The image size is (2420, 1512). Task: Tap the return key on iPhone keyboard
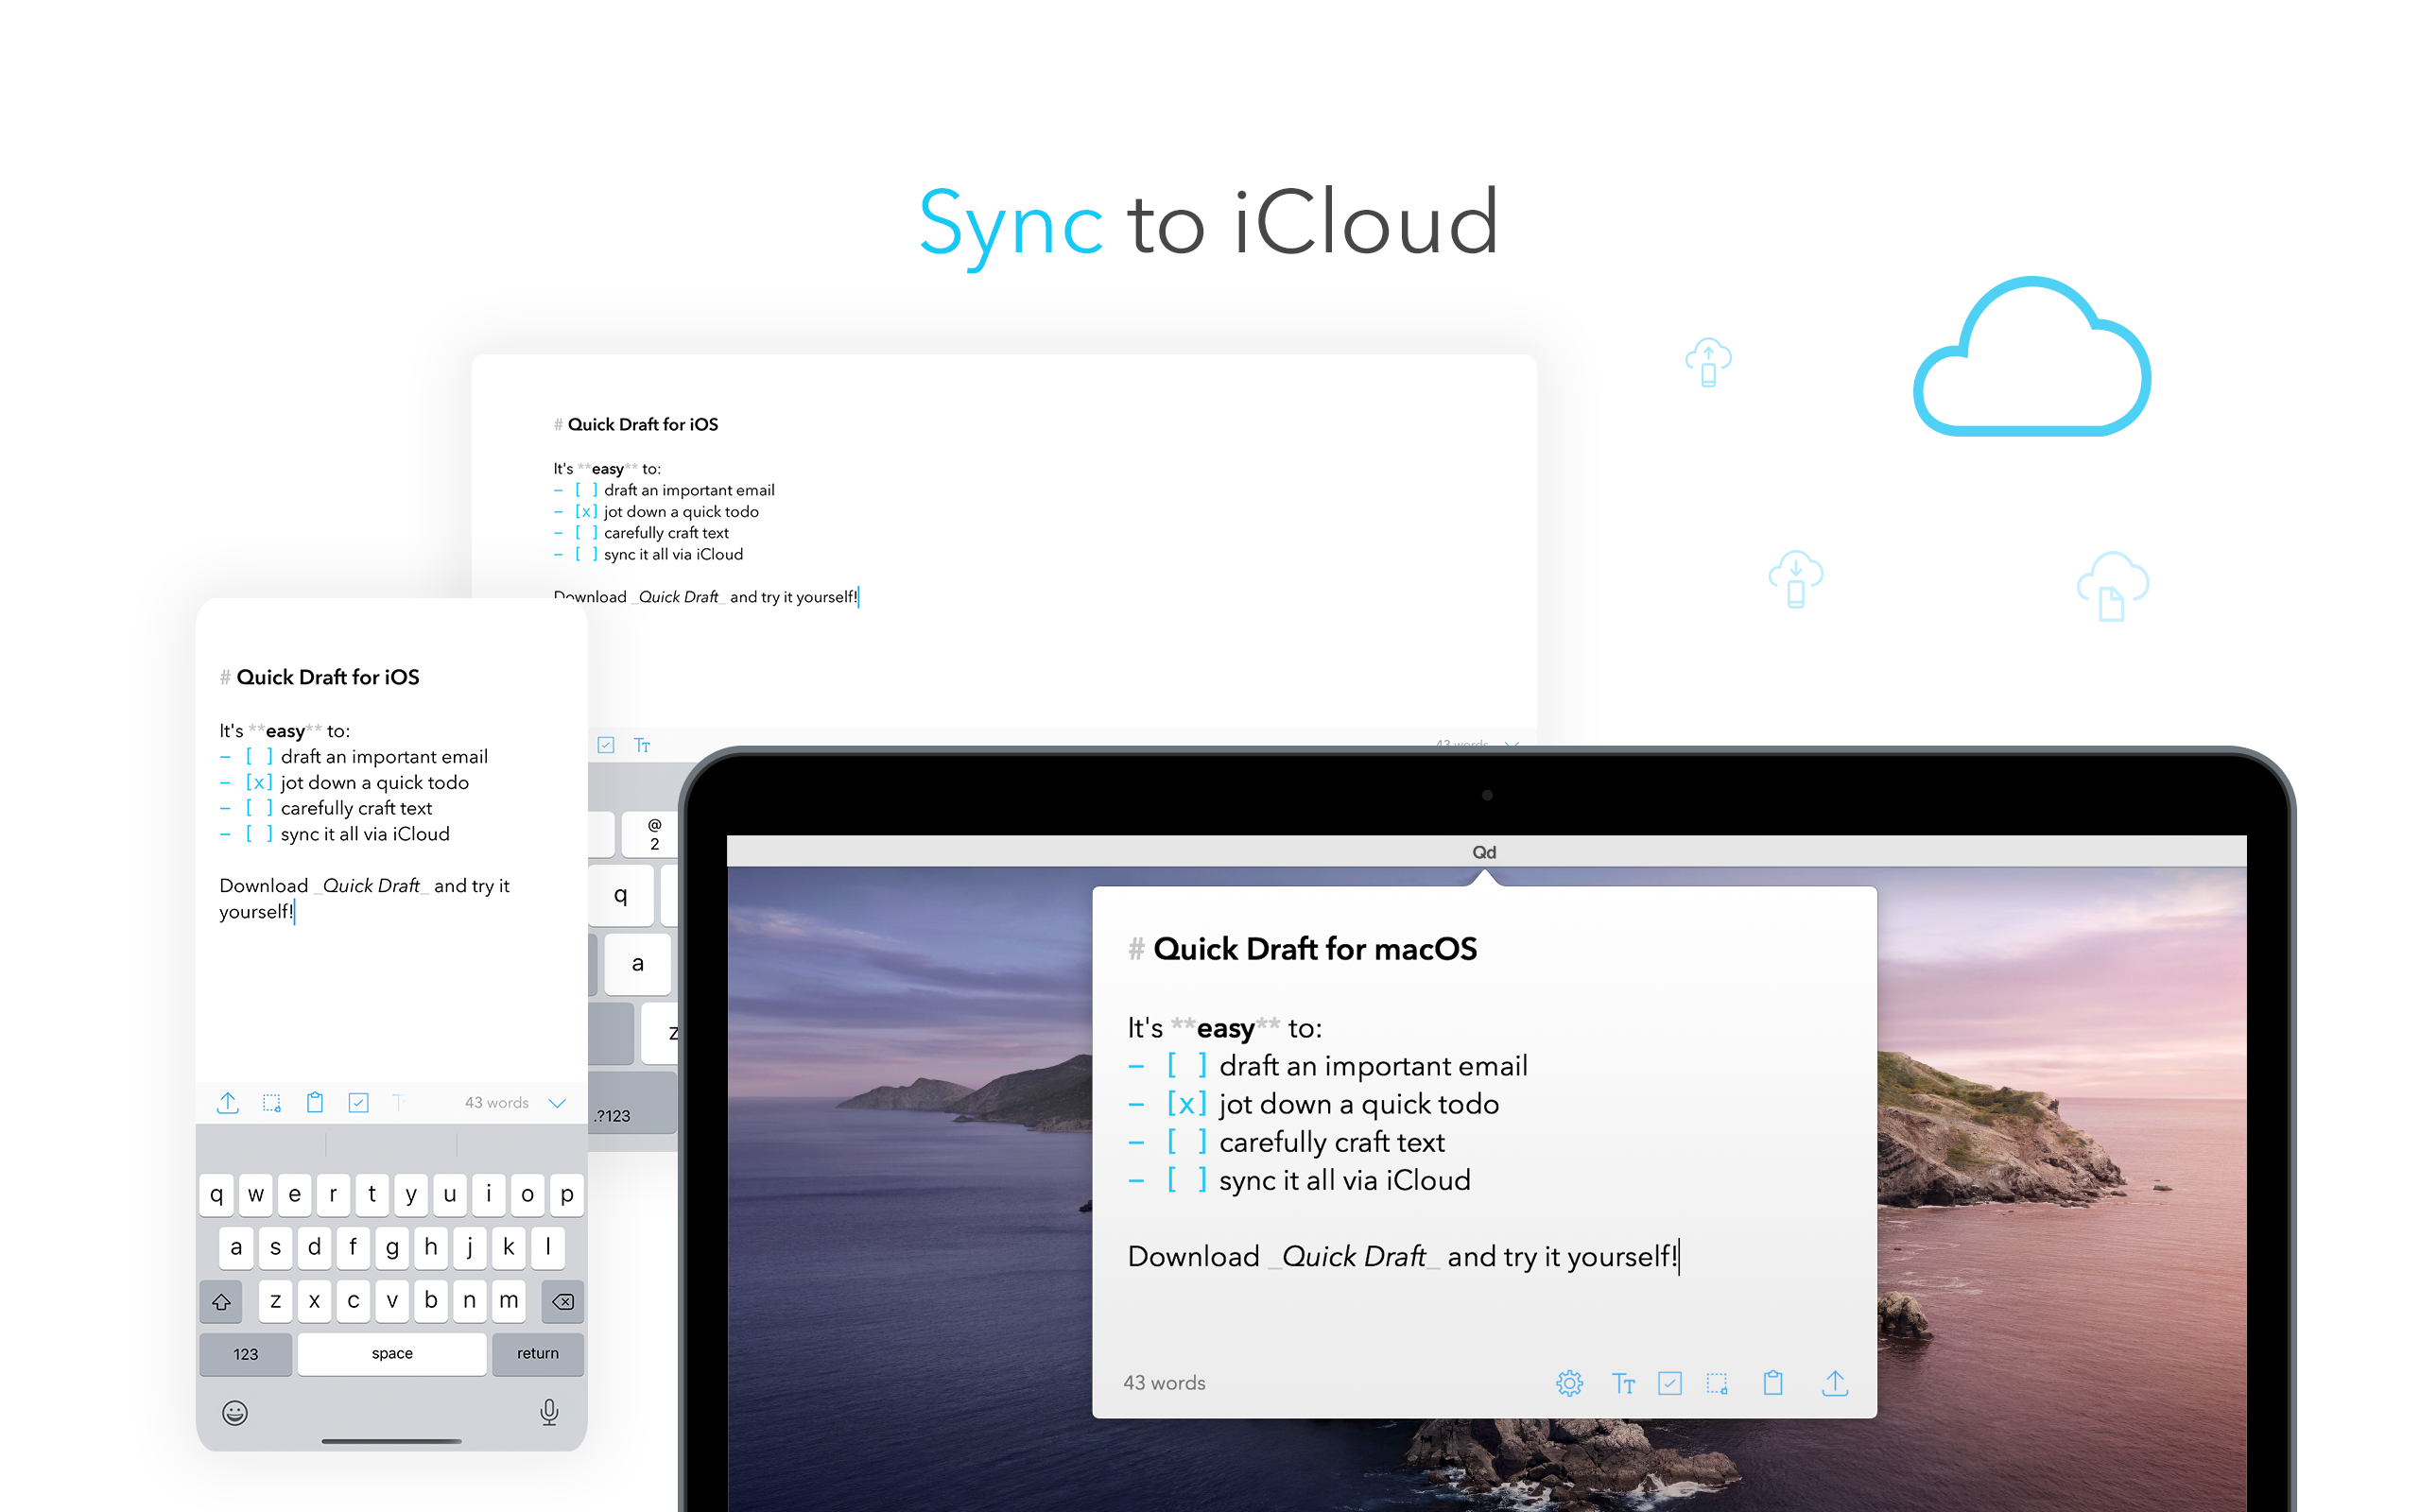pos(538,1354)
